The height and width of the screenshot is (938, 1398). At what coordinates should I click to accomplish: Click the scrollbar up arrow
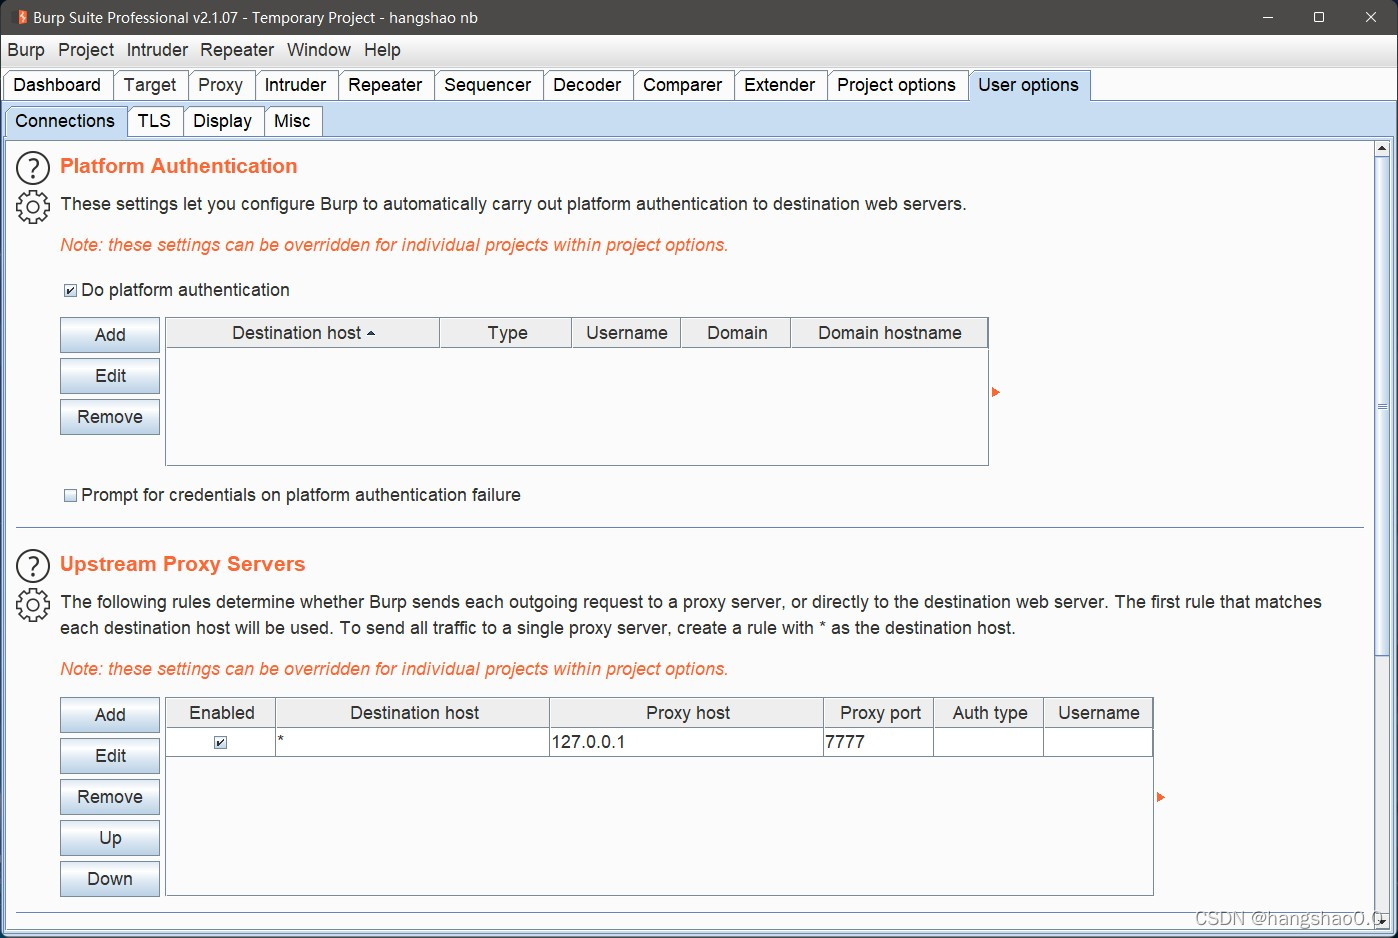[x=1382, y=148]
